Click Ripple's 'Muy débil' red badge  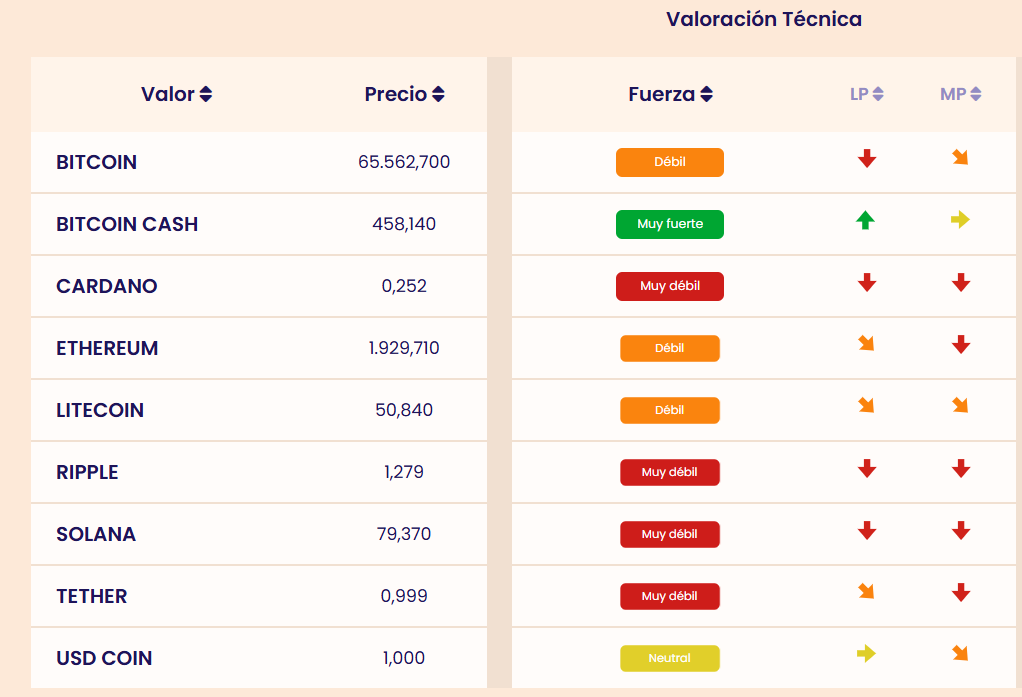[x=670, y=472]
